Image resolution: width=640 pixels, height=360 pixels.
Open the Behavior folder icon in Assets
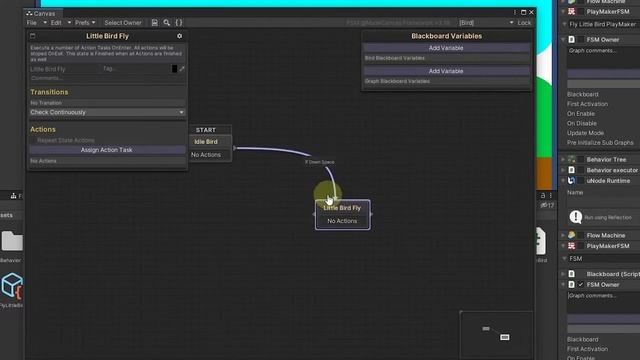tap(11, 241)
